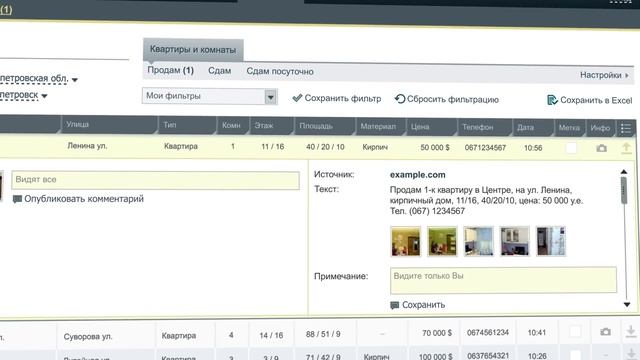The image size is (640, 360).
Task: Click details panel scroll up arrow
Action: pyautogui.click(x=624, y=172)
